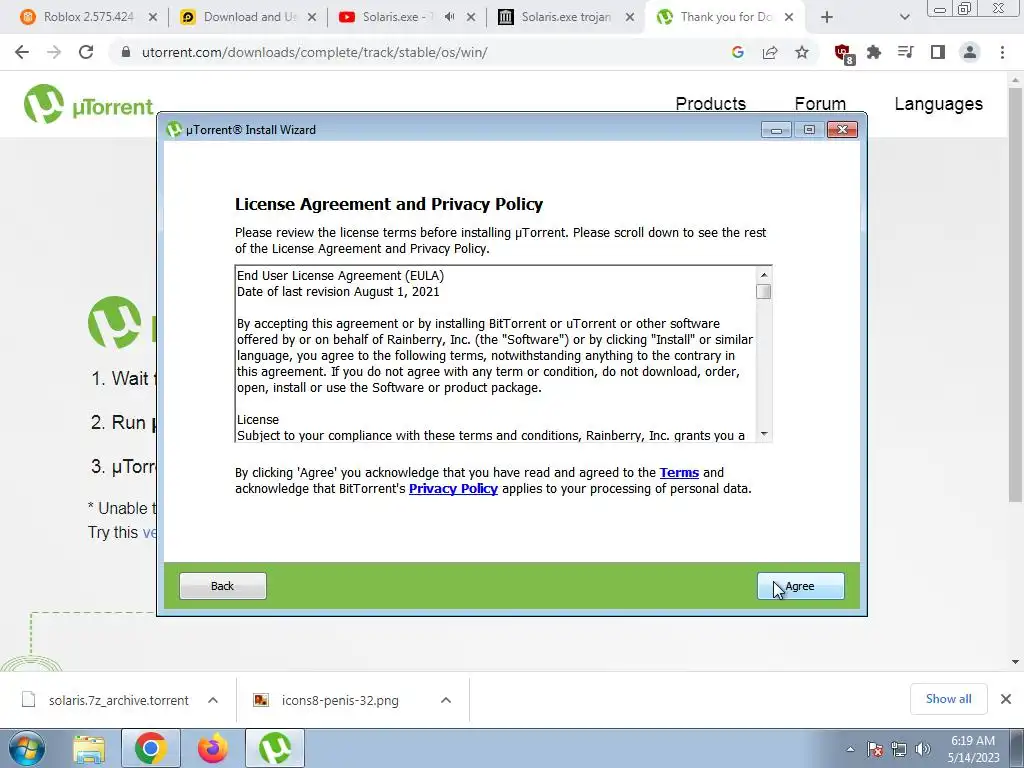Click the EULA scrollbar down arrow
The image size is (1024, 768).
(764, 434)
